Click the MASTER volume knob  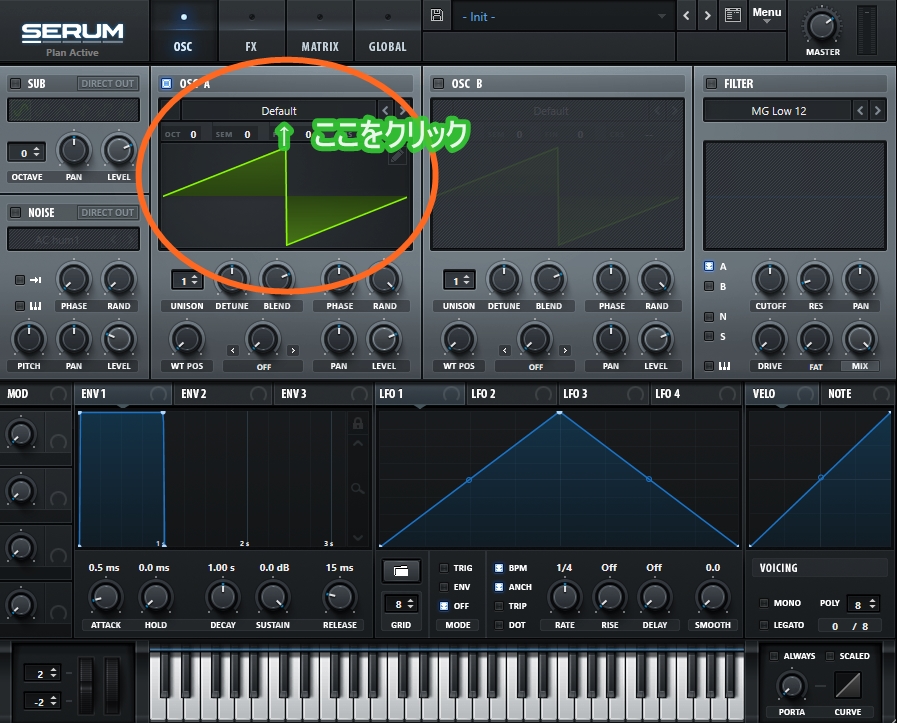[823, 26]
